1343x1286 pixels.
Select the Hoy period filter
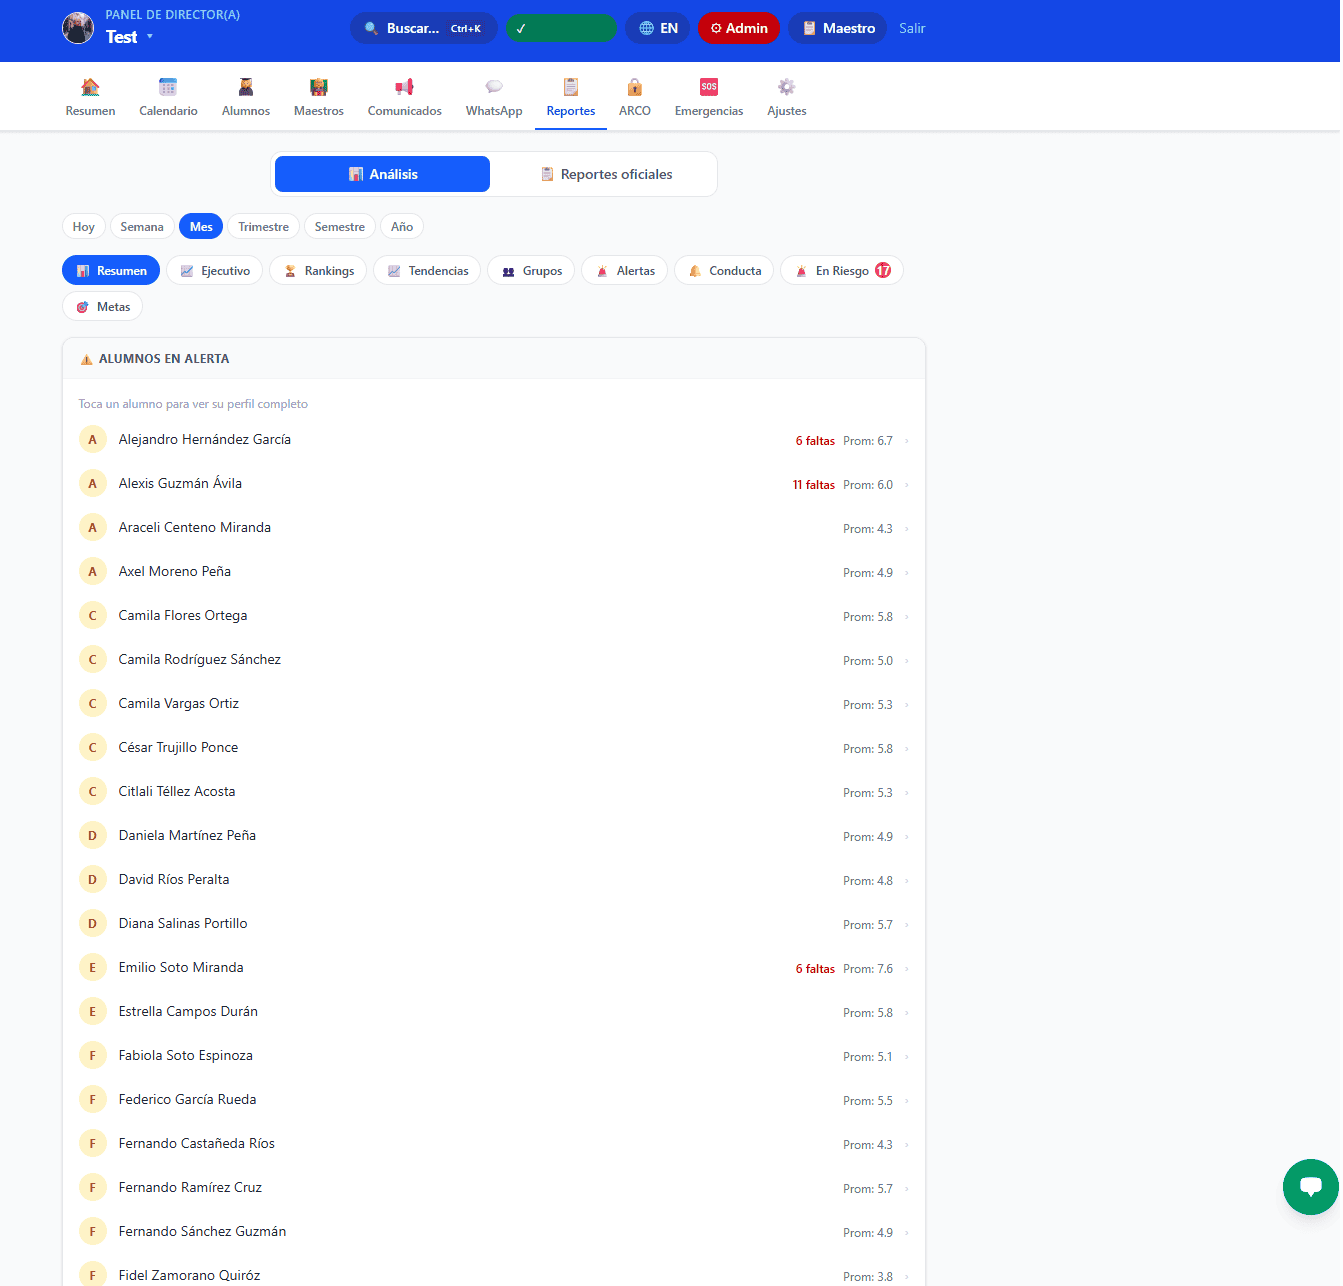tap(84, 227)
